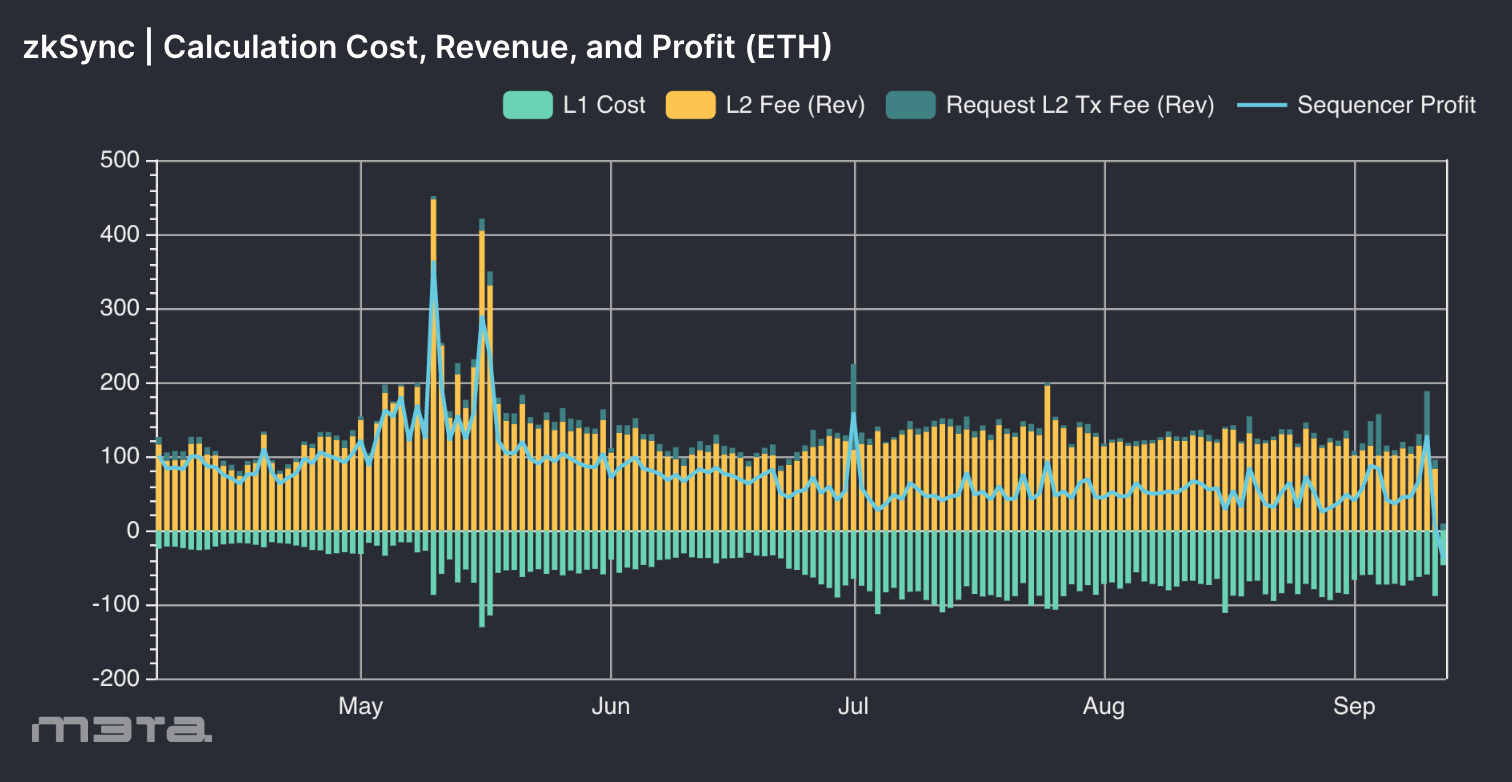Click the 0 baseline label on the y-axis
Viewport: 1512px width, 782px height.
(132, 531)
